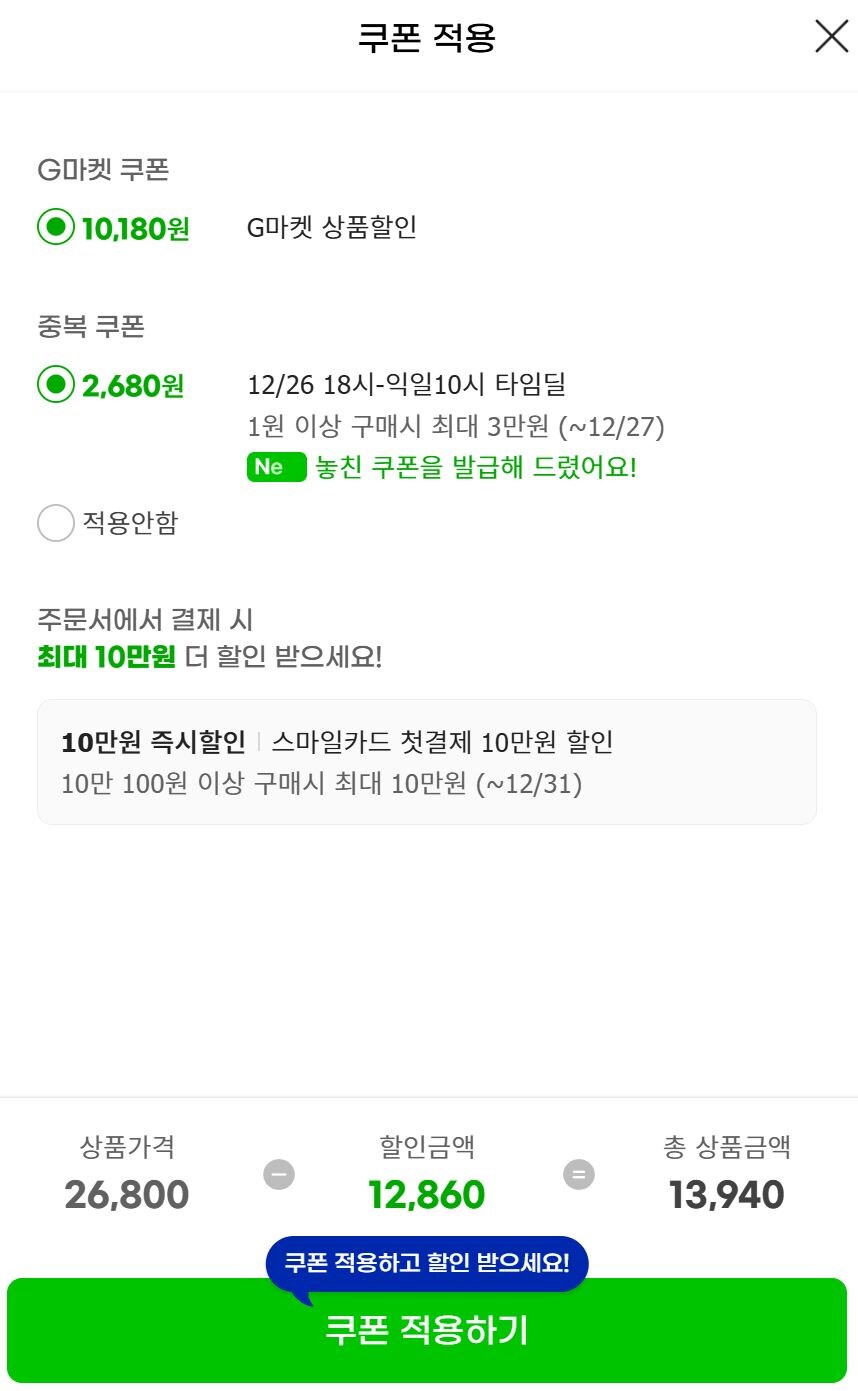Click the 쿠폰 적용 dialog title
This screenshot has width=858, height=1391.
pos(428,37)
